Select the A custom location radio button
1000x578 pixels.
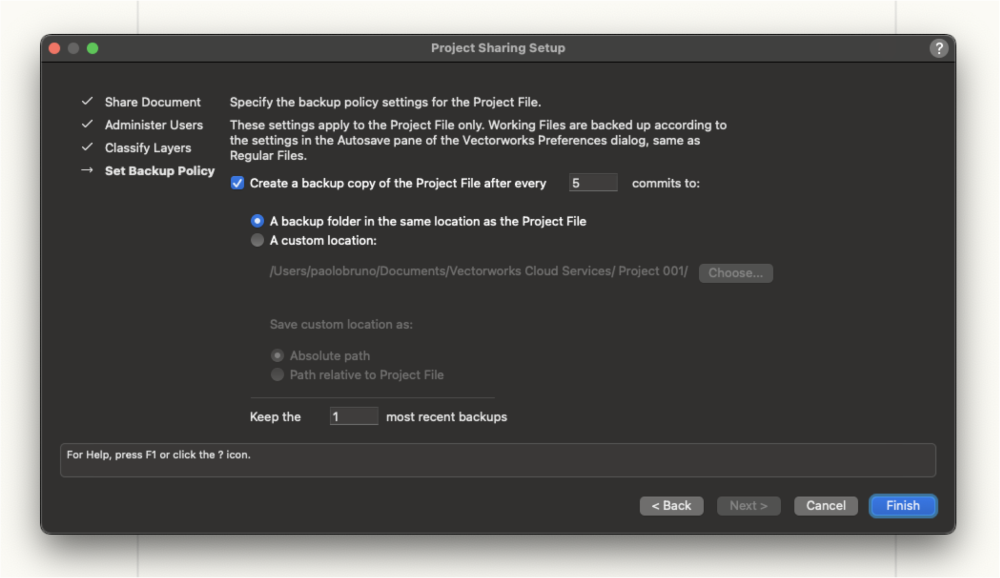click(257, 241)
